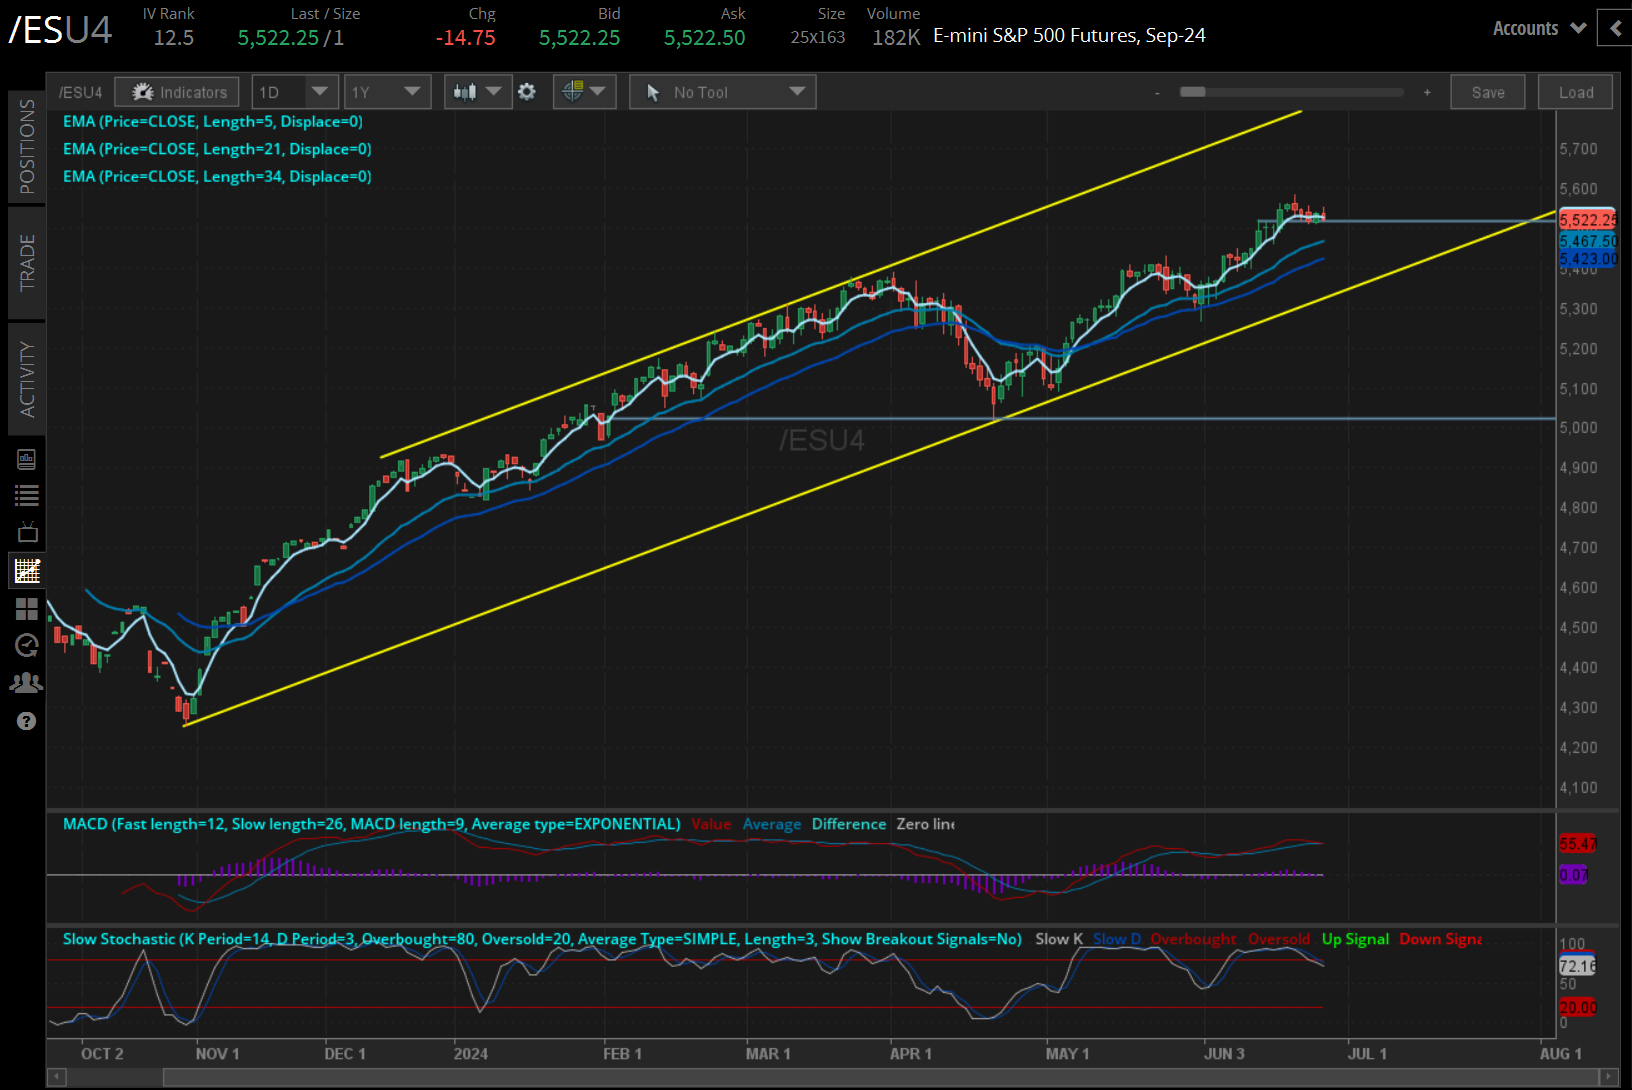The image size is (1632, 1090).
Task: Open the candlestick chart style dropdown
Action: (x=476, y=92)
